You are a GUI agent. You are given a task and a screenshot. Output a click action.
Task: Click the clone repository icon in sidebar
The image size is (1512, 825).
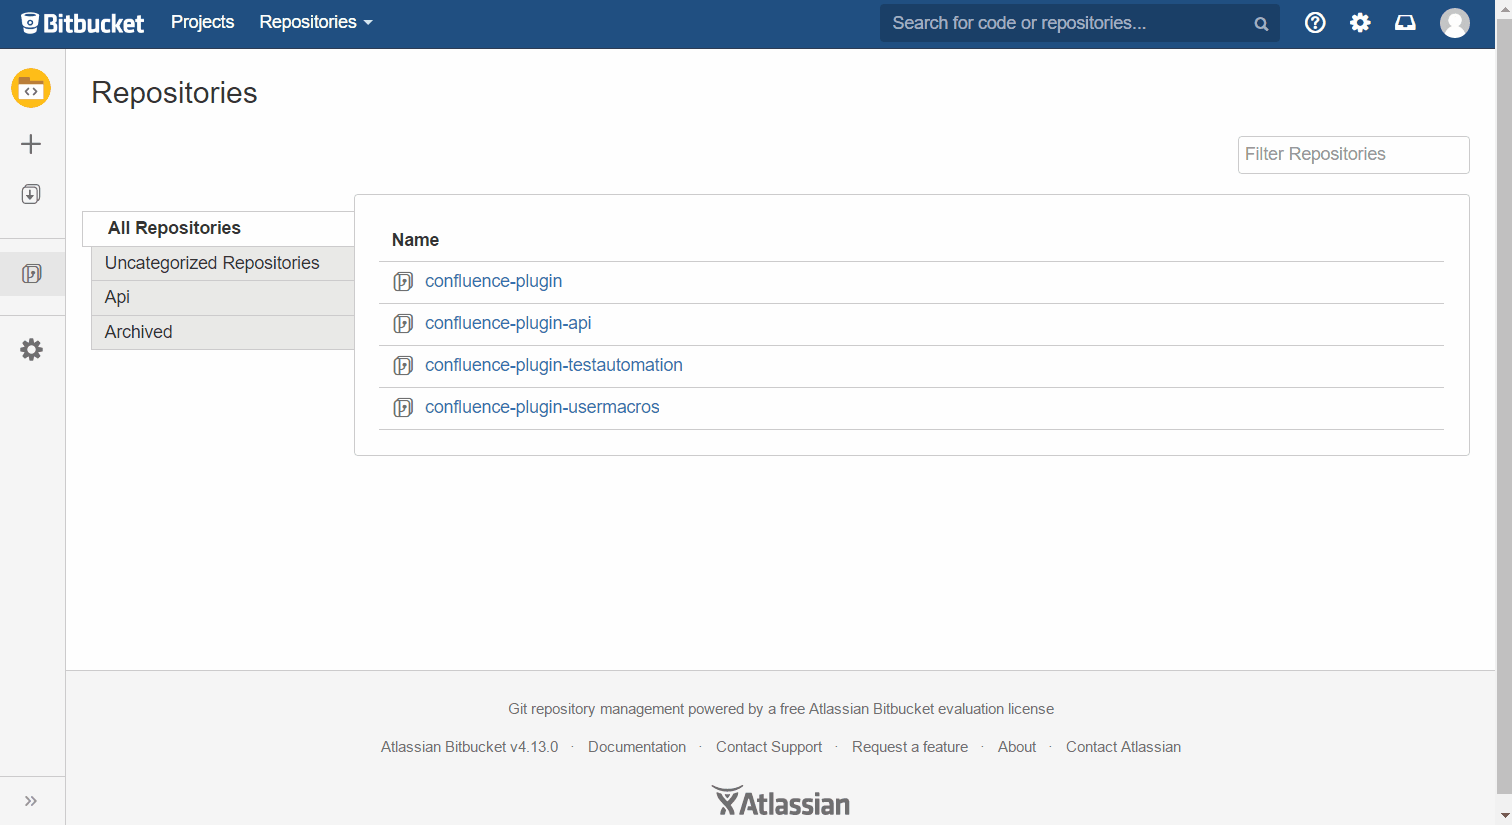tap(31, 193)
